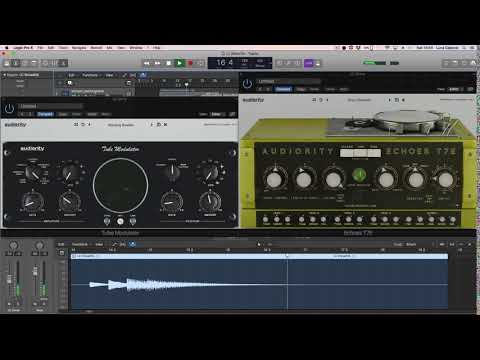Viewport: 480px width, 360px height.
Task: Click volume fader on the left mixer strip
Action: (10, 278)
